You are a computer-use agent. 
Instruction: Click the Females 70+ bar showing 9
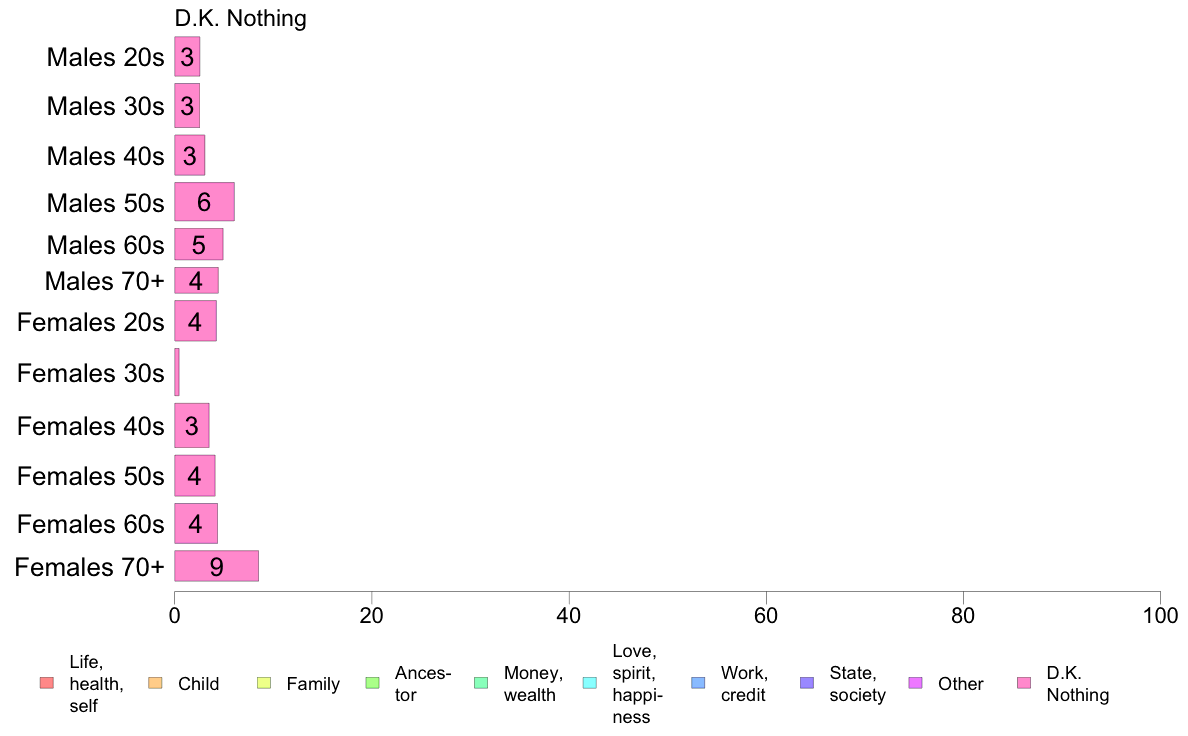tap(217, 566)
